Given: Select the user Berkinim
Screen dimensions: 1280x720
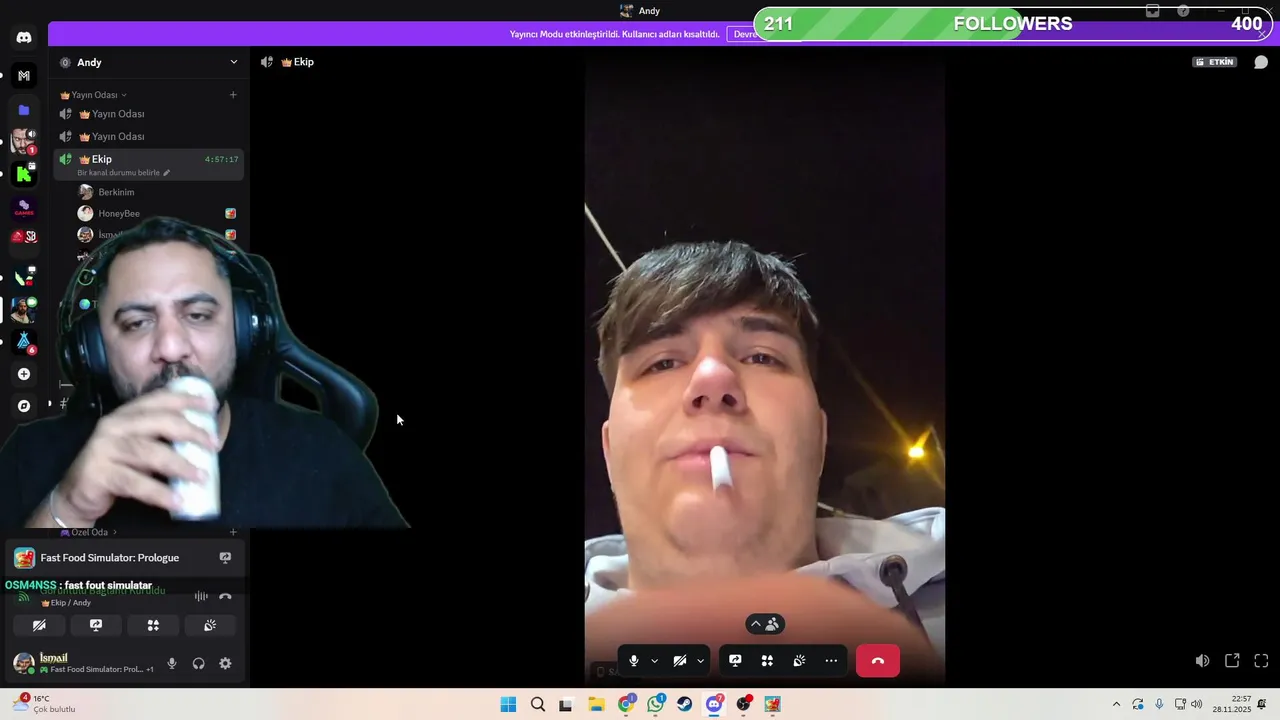Looking at the screenshot, I should [116, 192].
